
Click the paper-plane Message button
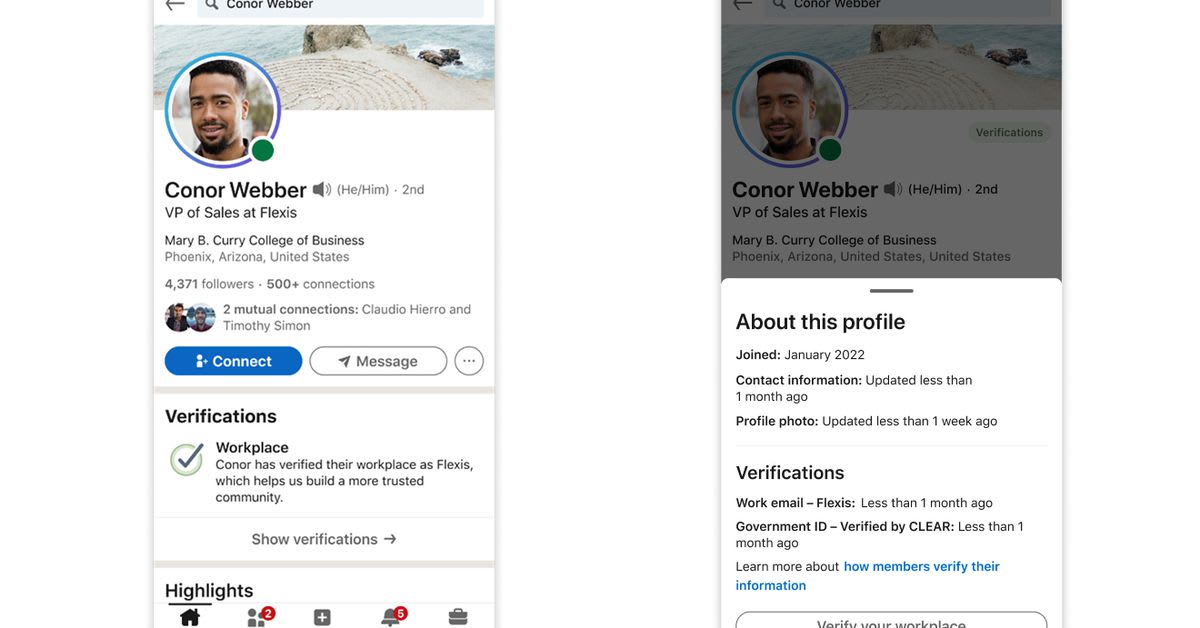378,361
